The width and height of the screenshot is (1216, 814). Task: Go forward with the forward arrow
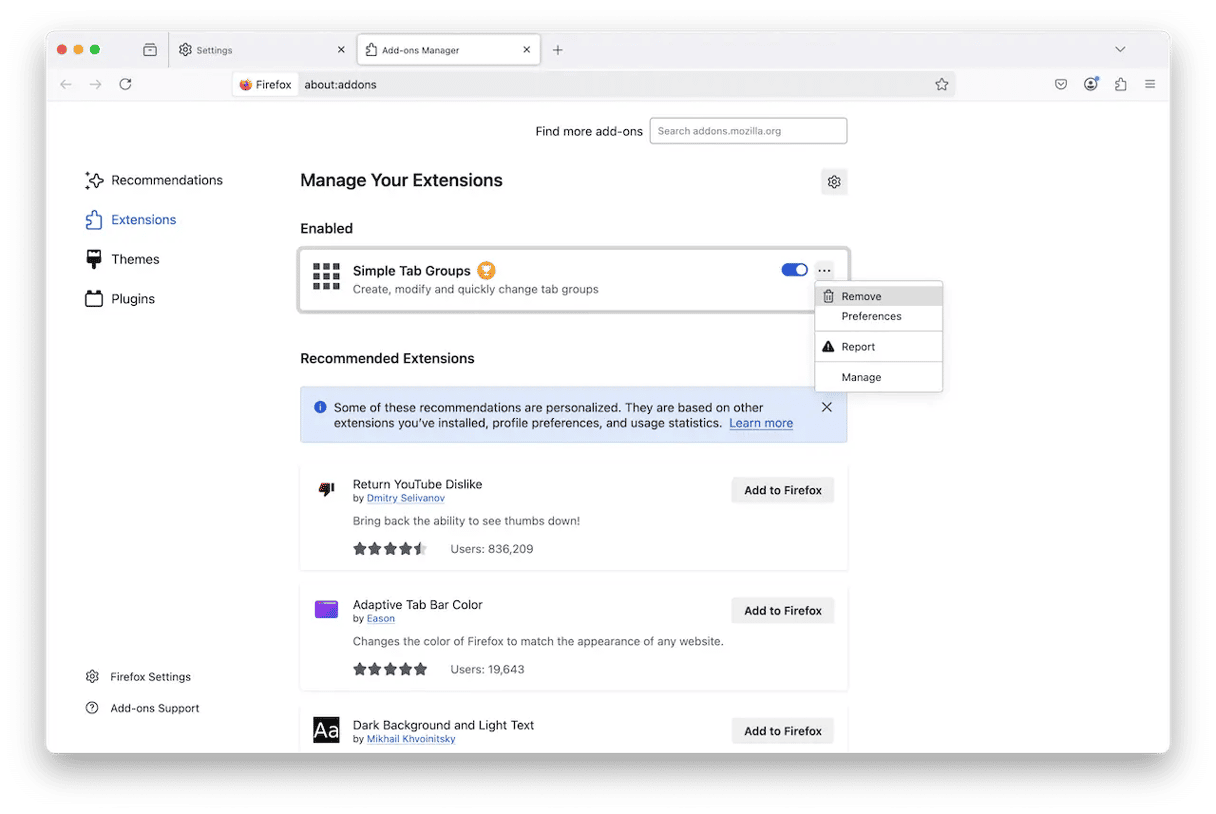pos(96,85)
